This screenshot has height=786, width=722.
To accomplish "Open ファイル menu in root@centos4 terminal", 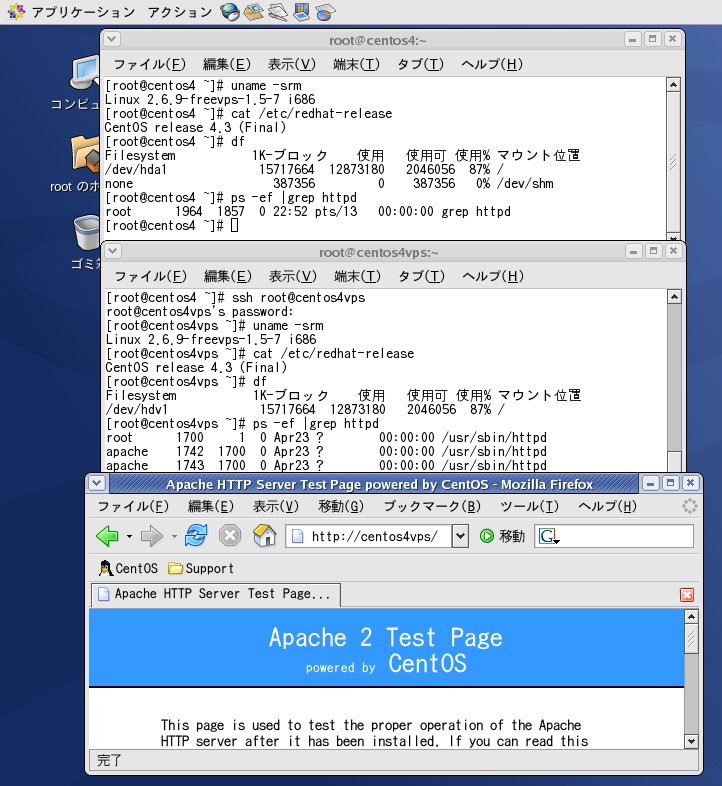I will click(x=149, y=64).
